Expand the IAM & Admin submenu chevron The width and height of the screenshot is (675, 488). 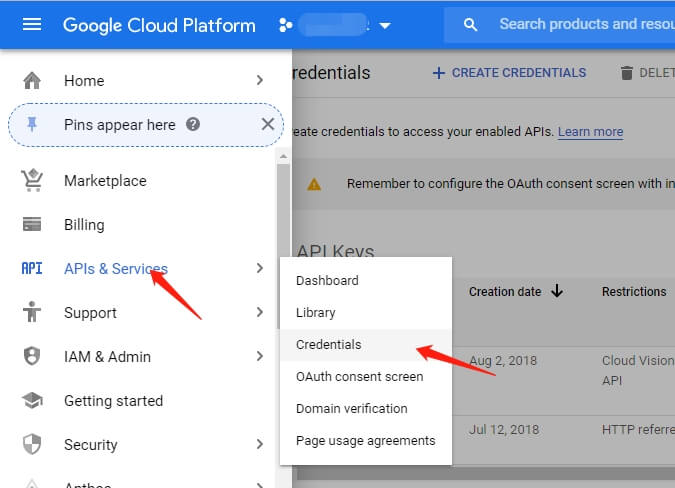point(260,357)
